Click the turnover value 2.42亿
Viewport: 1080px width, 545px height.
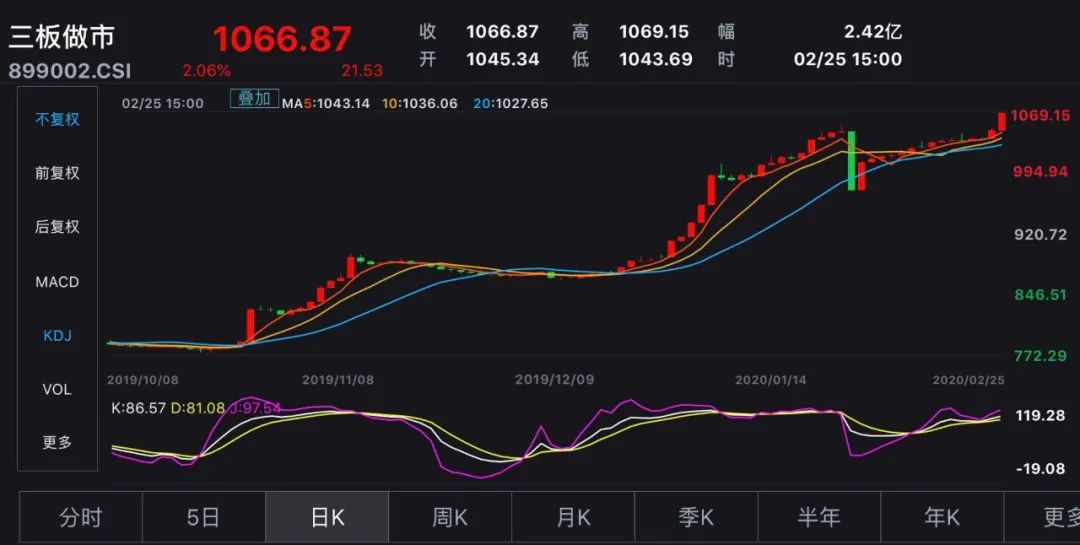pyautogui.click(x=873, y=31)
